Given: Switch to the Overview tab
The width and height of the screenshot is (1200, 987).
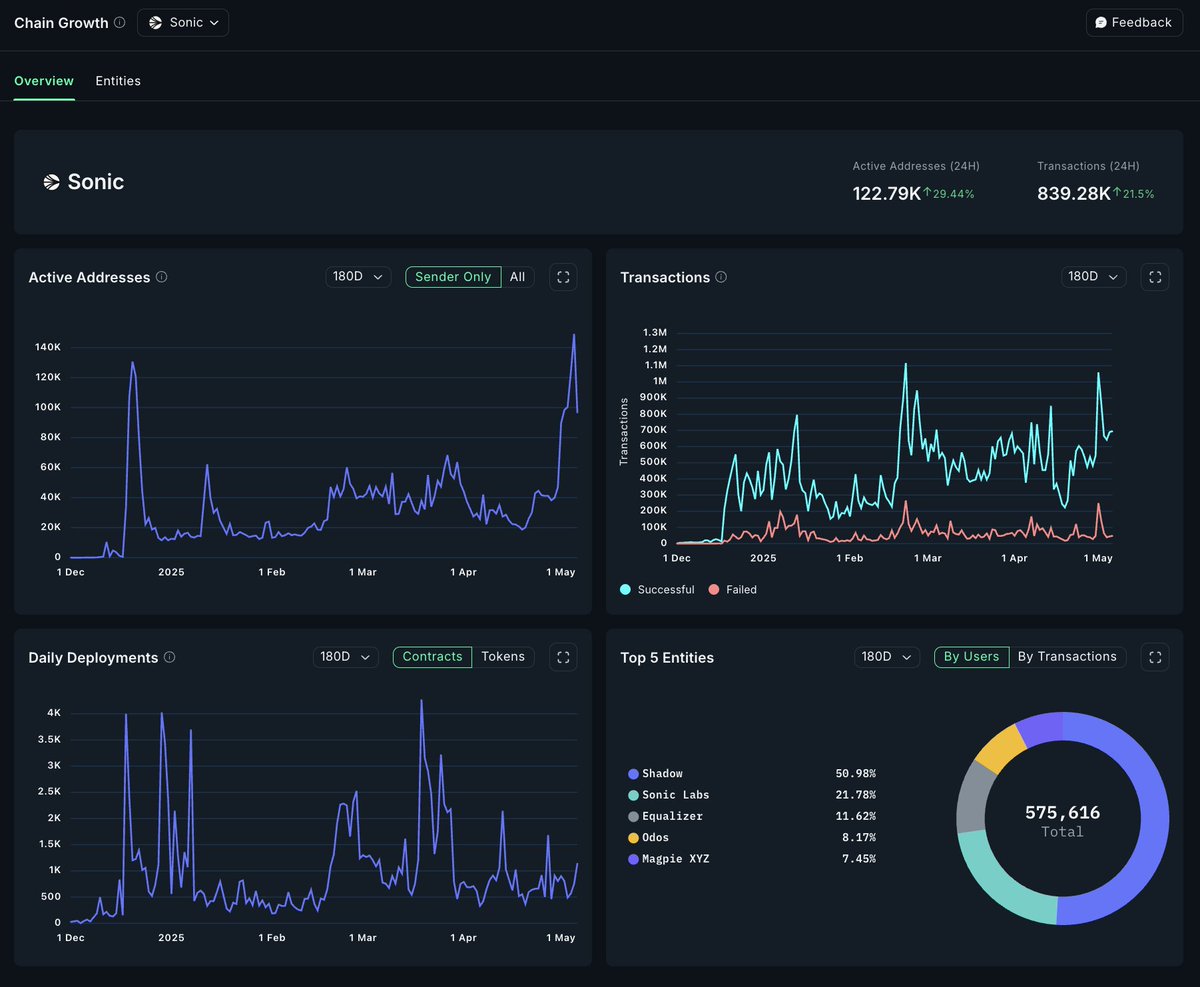Looking at the screenshot, I should 44,81.
